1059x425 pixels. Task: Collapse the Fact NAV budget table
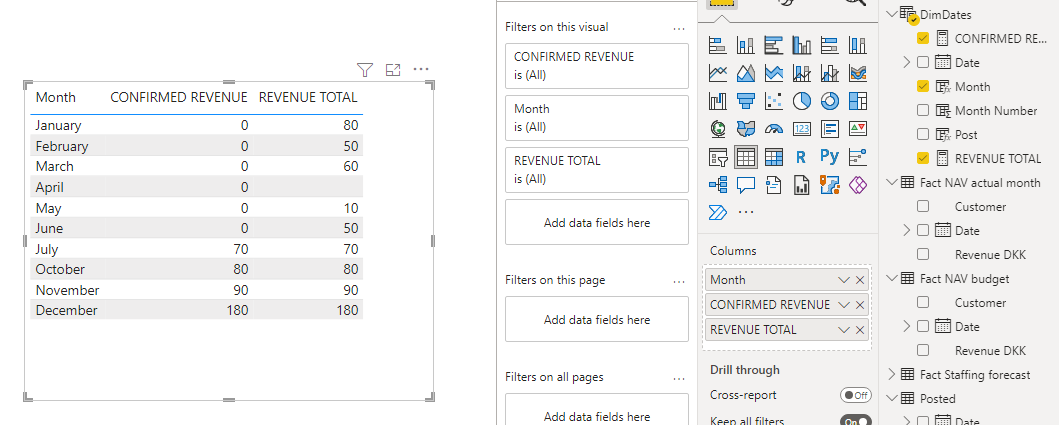coord(892,278)
